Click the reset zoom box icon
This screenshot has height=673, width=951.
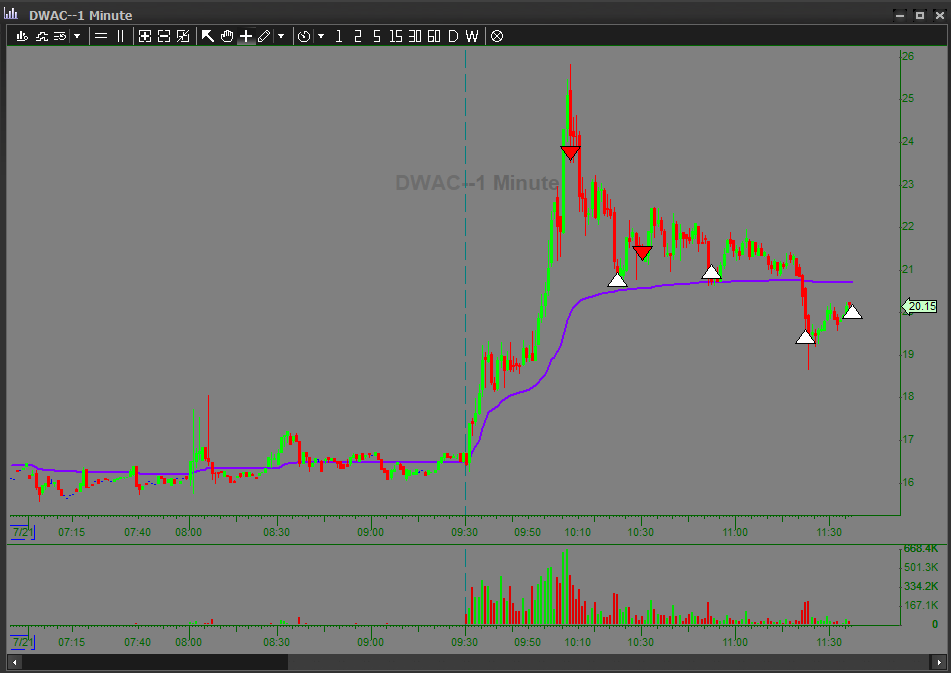pos(183,36)
